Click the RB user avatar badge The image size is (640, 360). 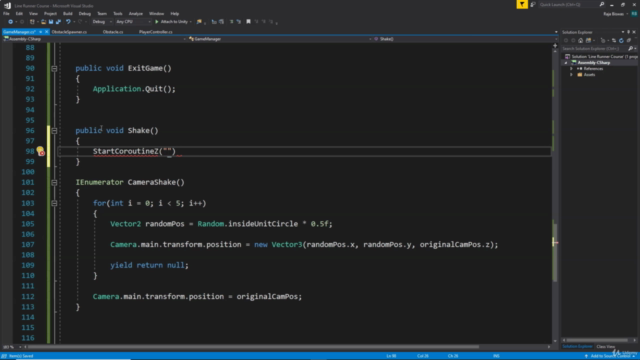click(x=634, y=13)
